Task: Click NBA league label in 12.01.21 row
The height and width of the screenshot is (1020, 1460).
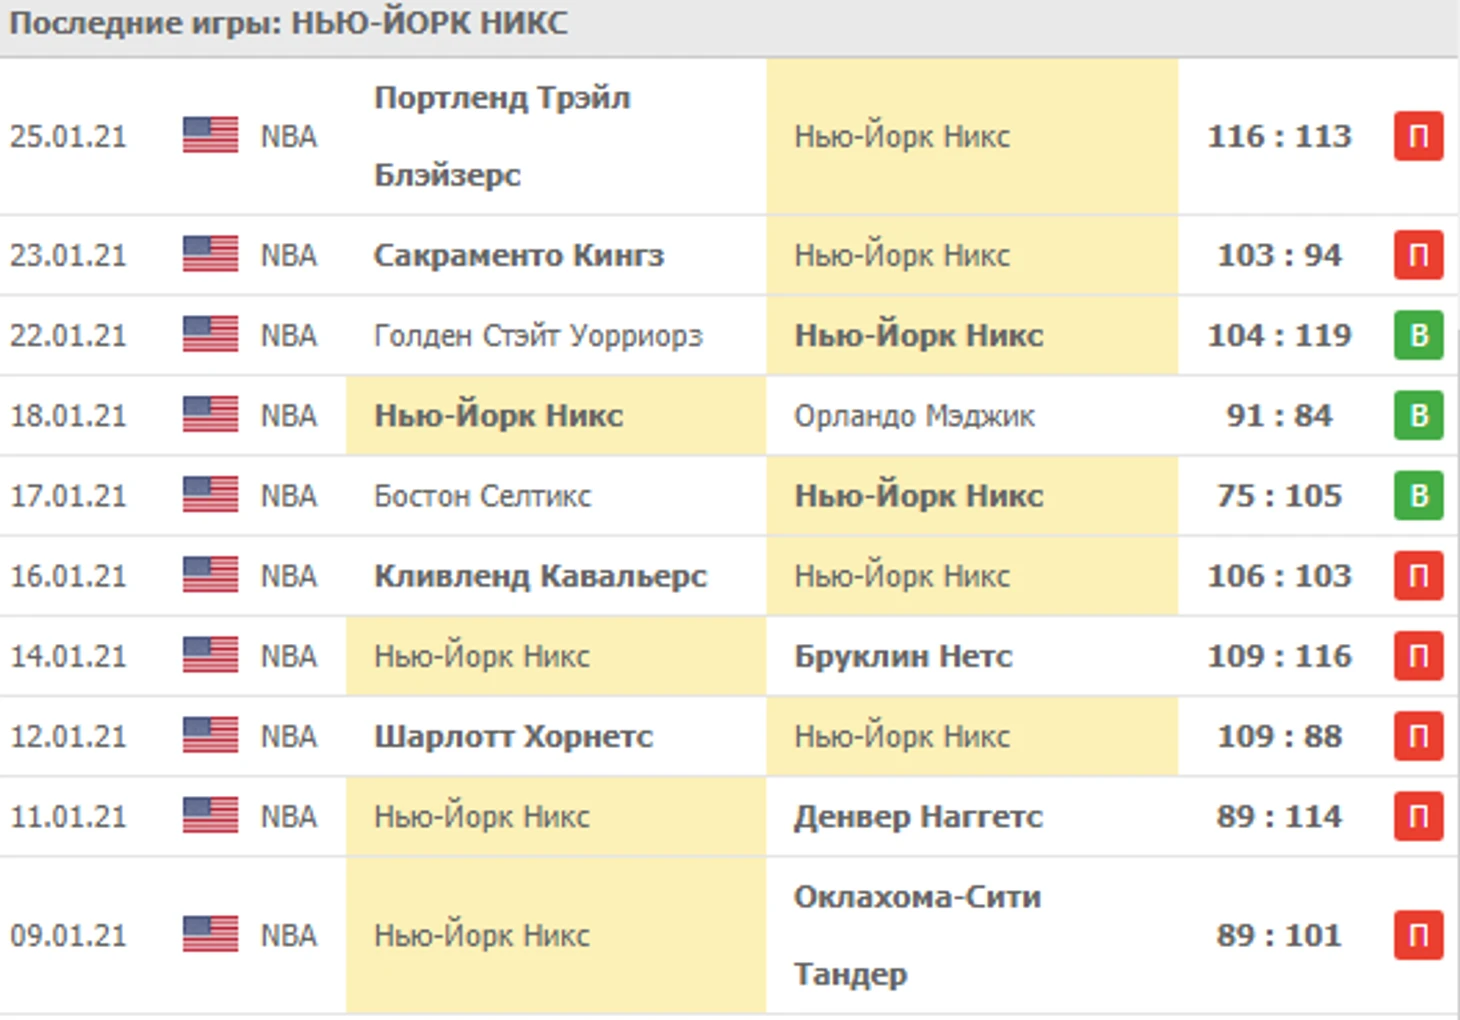Action: 289,737
